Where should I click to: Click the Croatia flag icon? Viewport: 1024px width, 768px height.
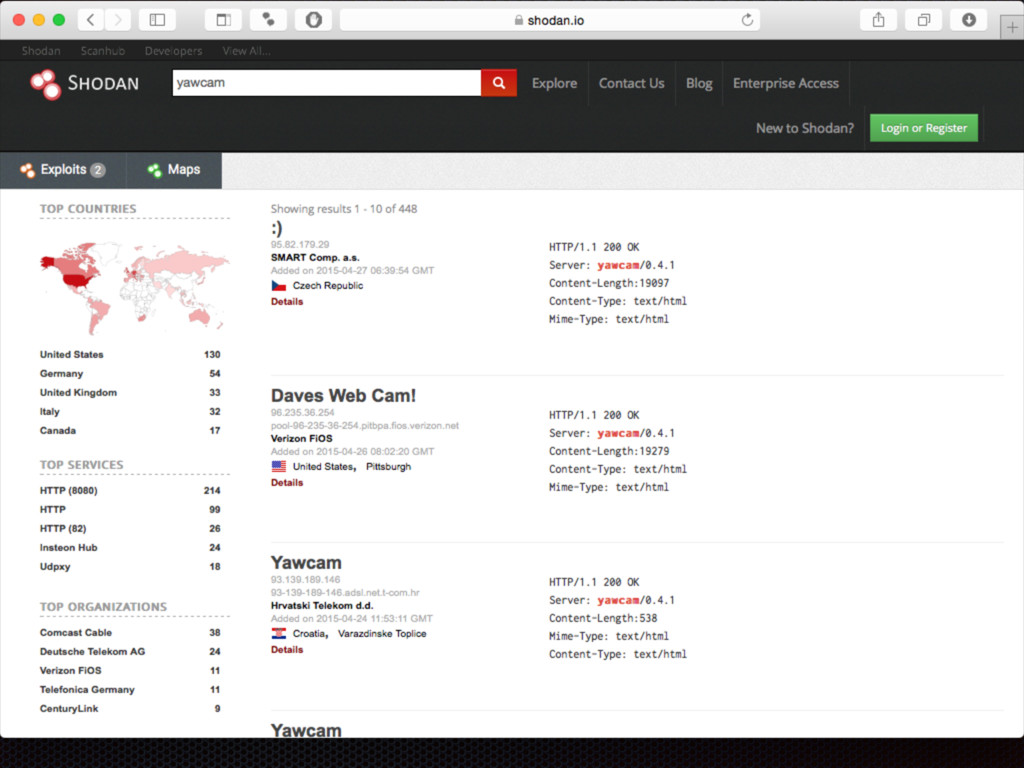pos(279,633)
